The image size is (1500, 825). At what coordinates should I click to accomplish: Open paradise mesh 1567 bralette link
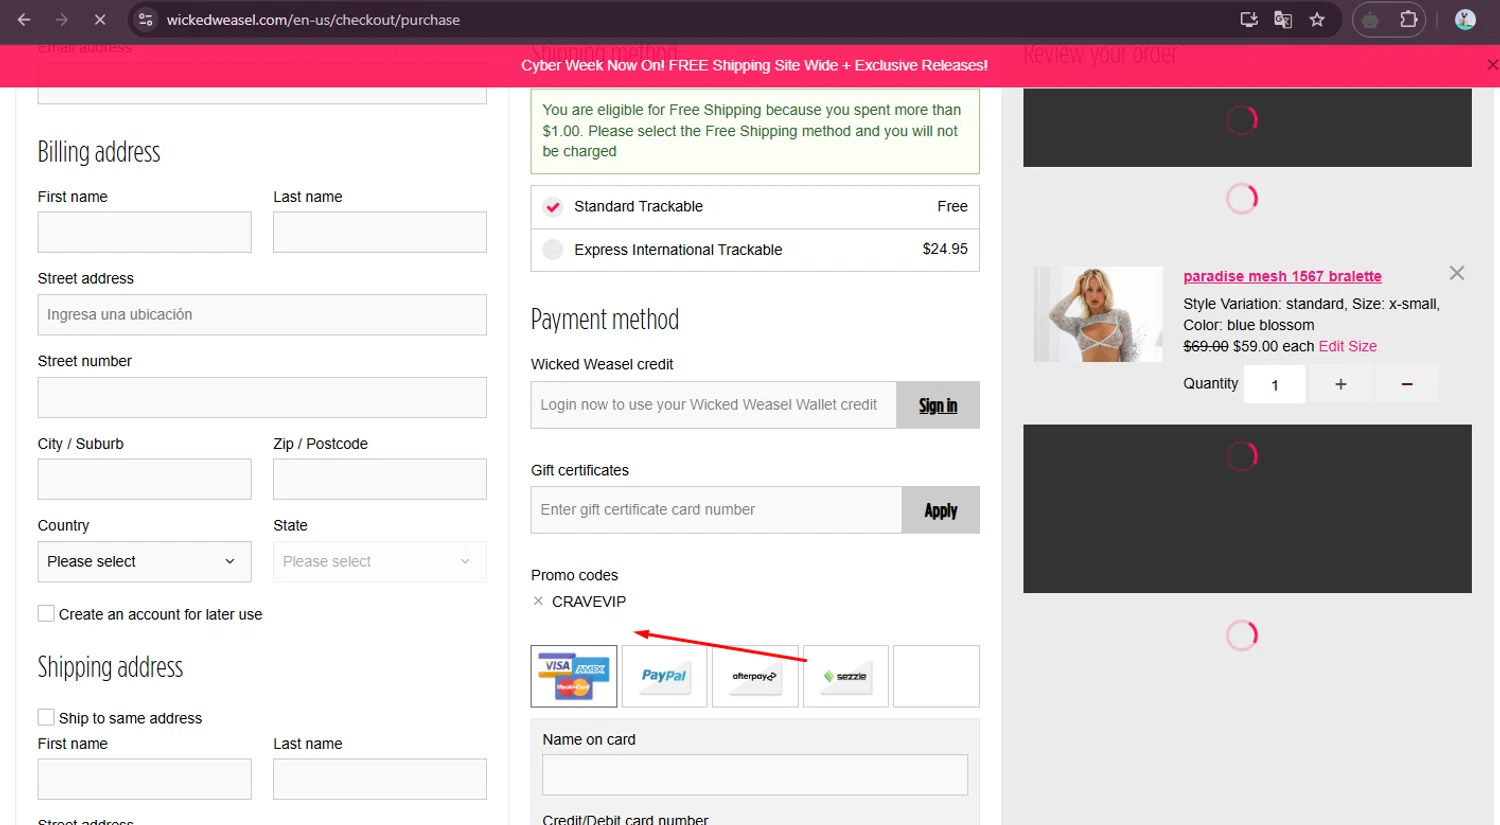[1282, 276]
